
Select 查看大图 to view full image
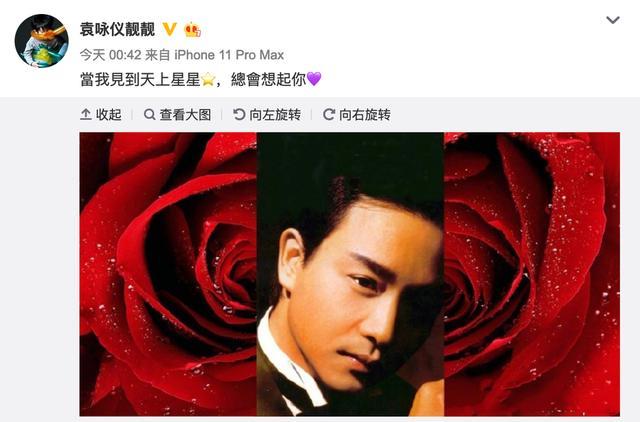(185, 115)
